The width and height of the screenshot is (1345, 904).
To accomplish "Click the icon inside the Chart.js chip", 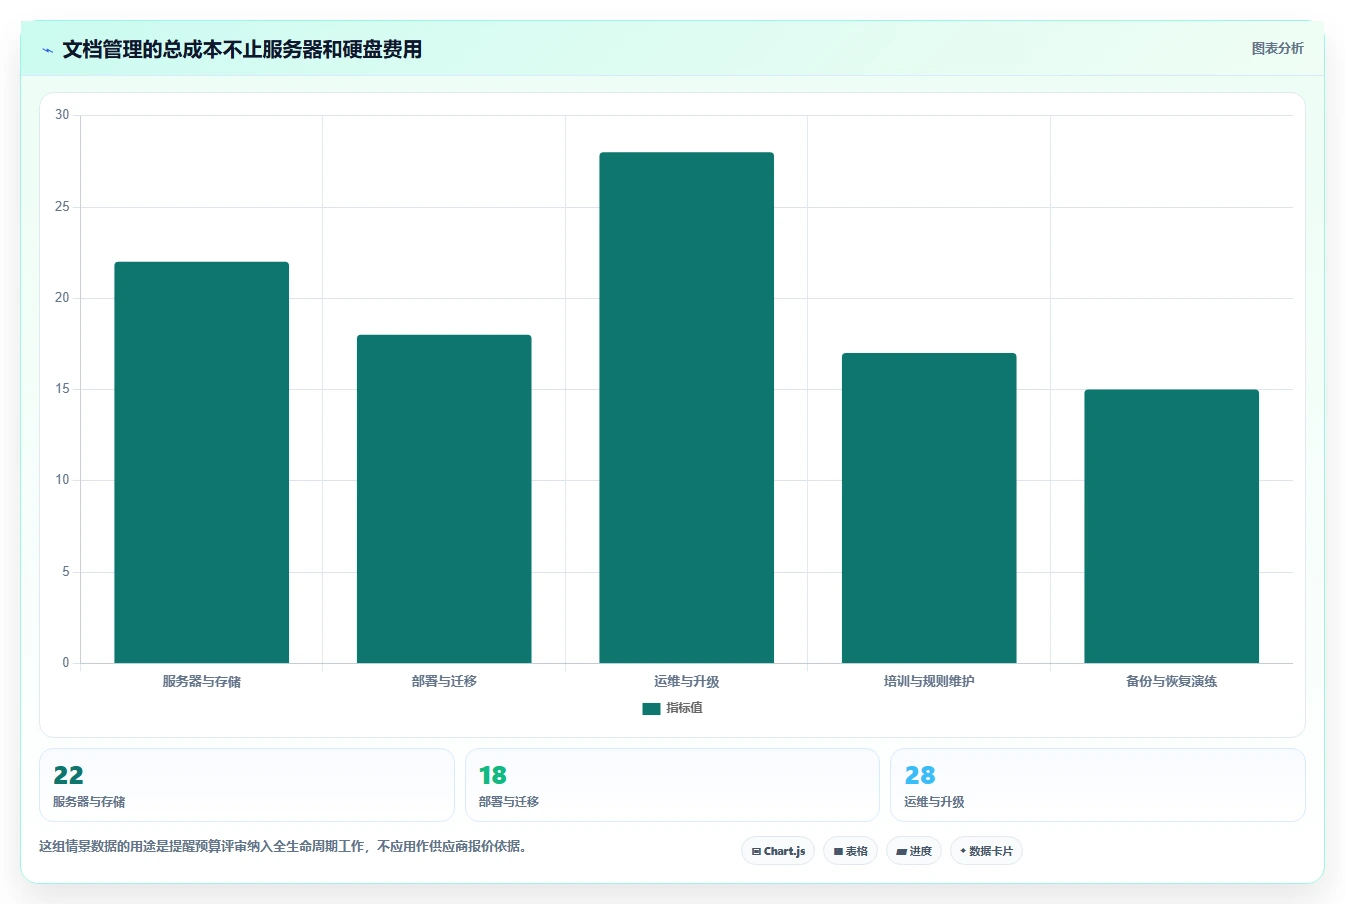I will pos(756,852).
